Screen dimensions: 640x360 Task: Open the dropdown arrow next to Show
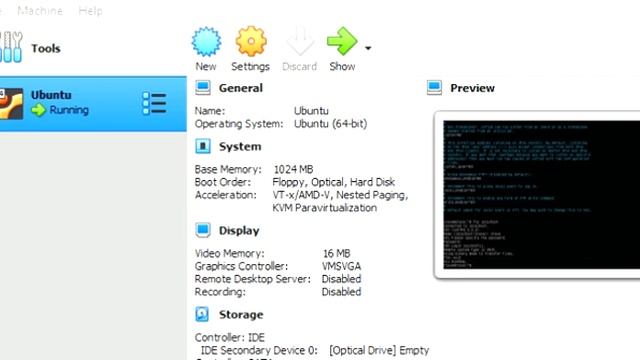[x=368, y=48]
